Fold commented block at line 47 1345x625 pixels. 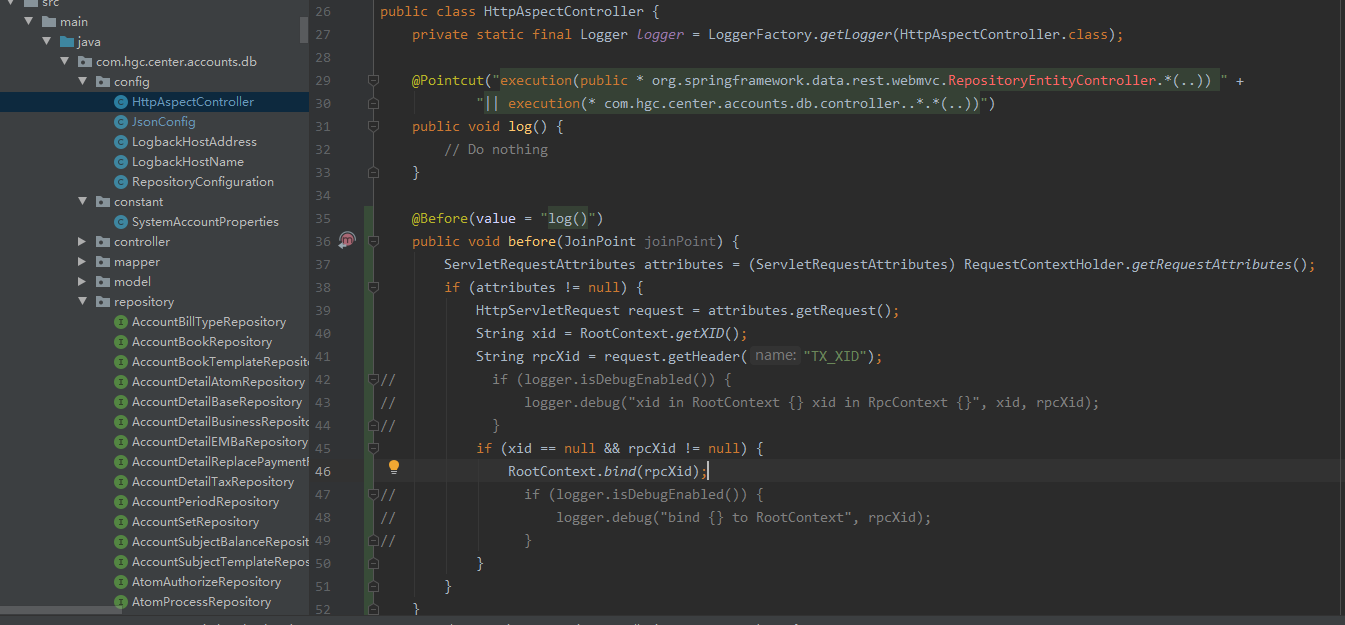pyautogui.click(x=373, y=494)
